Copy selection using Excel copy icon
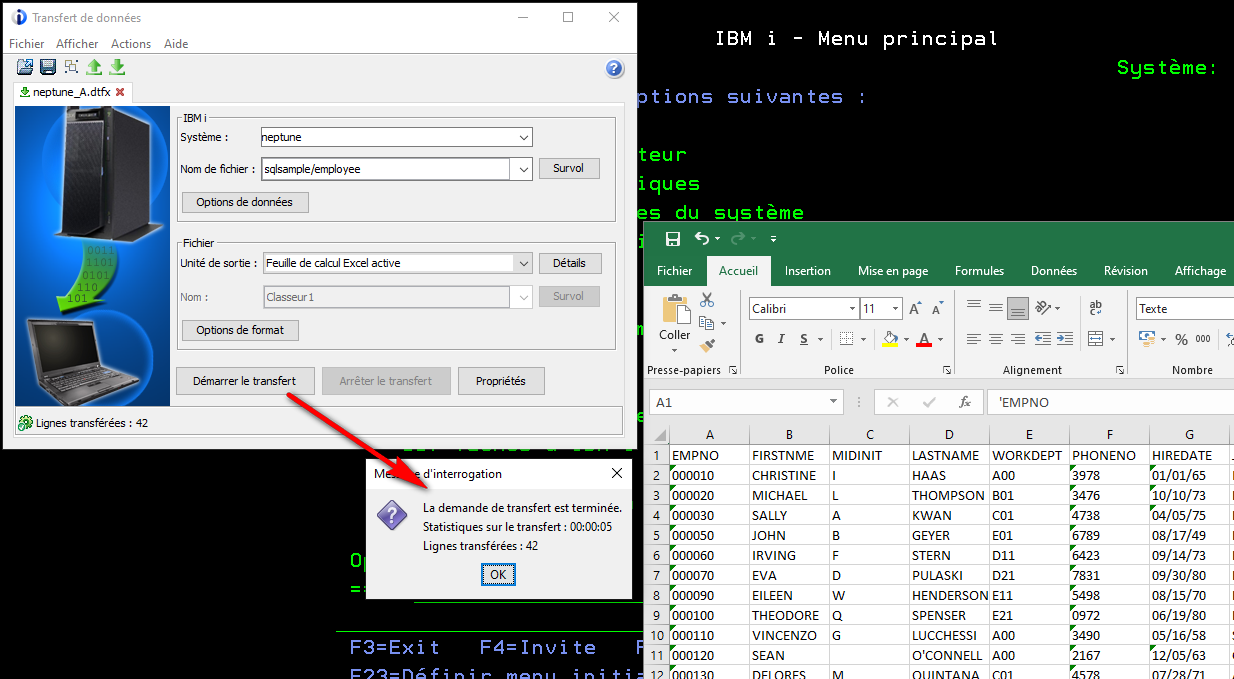The width and height of the screenshot is (1234, 679). (x=708, y=323)
